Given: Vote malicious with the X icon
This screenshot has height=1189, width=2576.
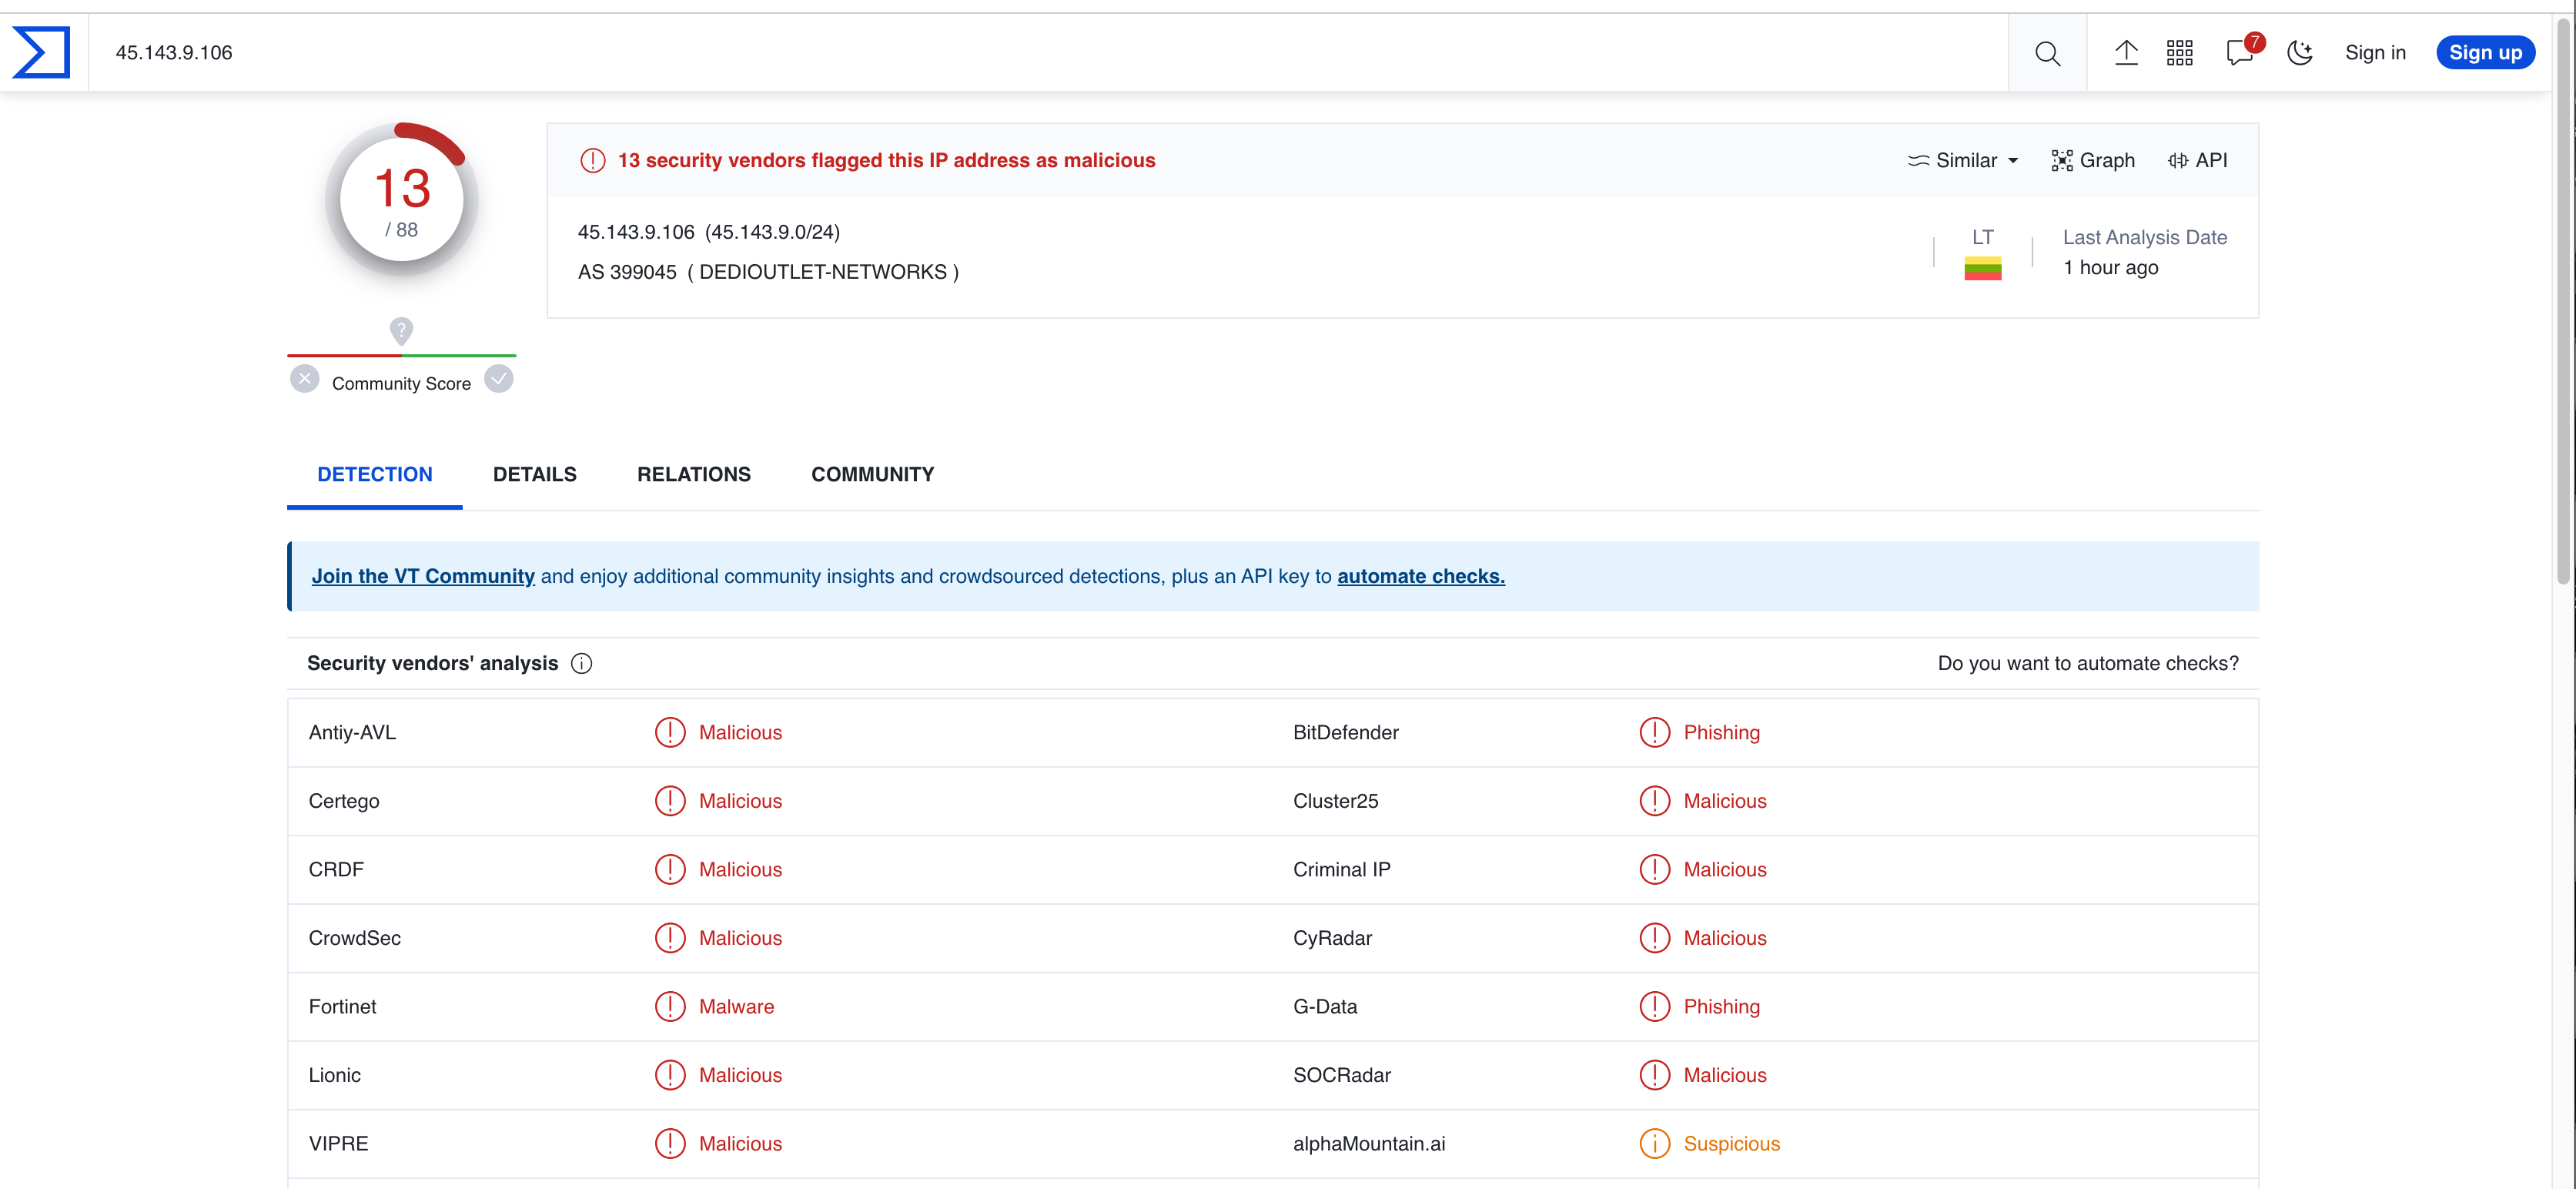Looking at the screenshot, I should [x=305, y=380].
